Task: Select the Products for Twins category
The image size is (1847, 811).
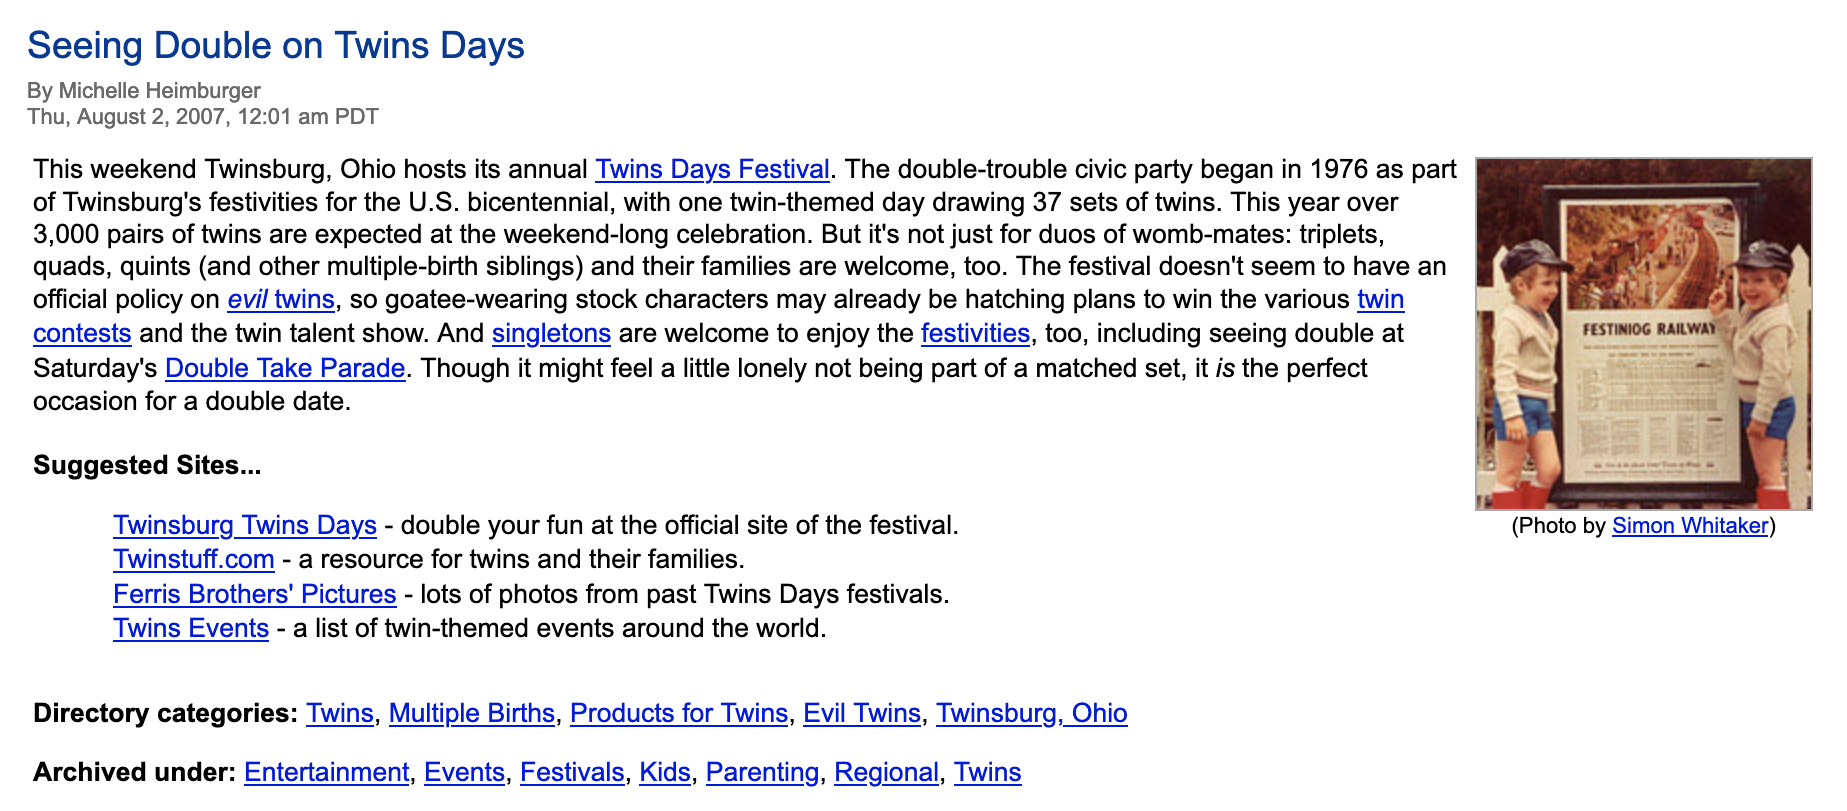Action: click(679, 713)
